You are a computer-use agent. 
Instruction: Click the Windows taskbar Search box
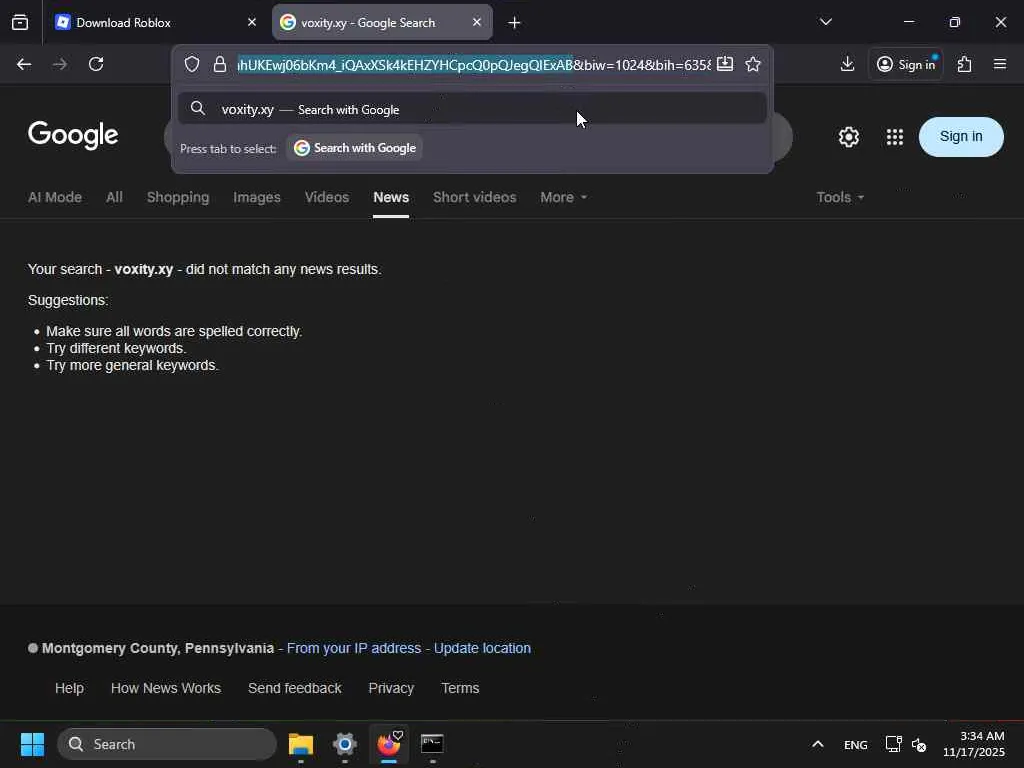pyautogui.click(x=167, y=744)
